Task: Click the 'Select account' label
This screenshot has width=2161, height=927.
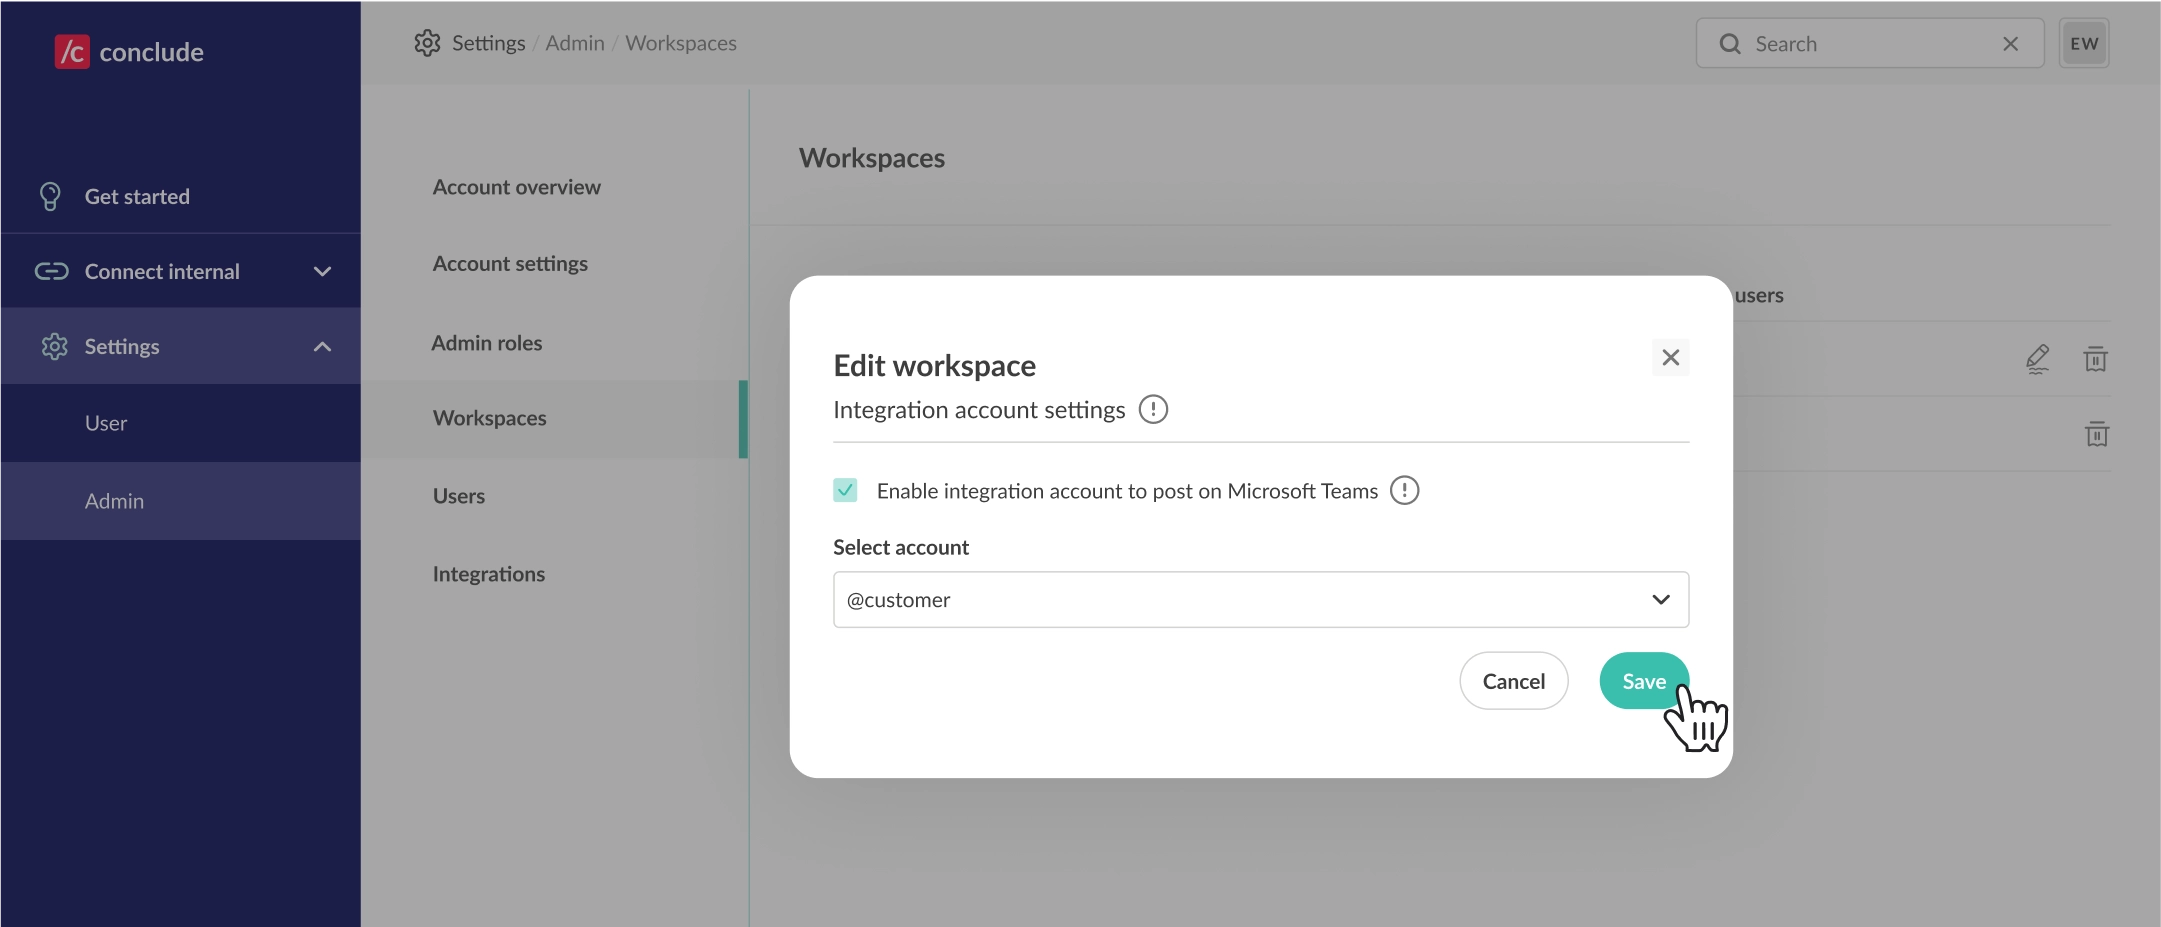Action: tap(901, 547)
